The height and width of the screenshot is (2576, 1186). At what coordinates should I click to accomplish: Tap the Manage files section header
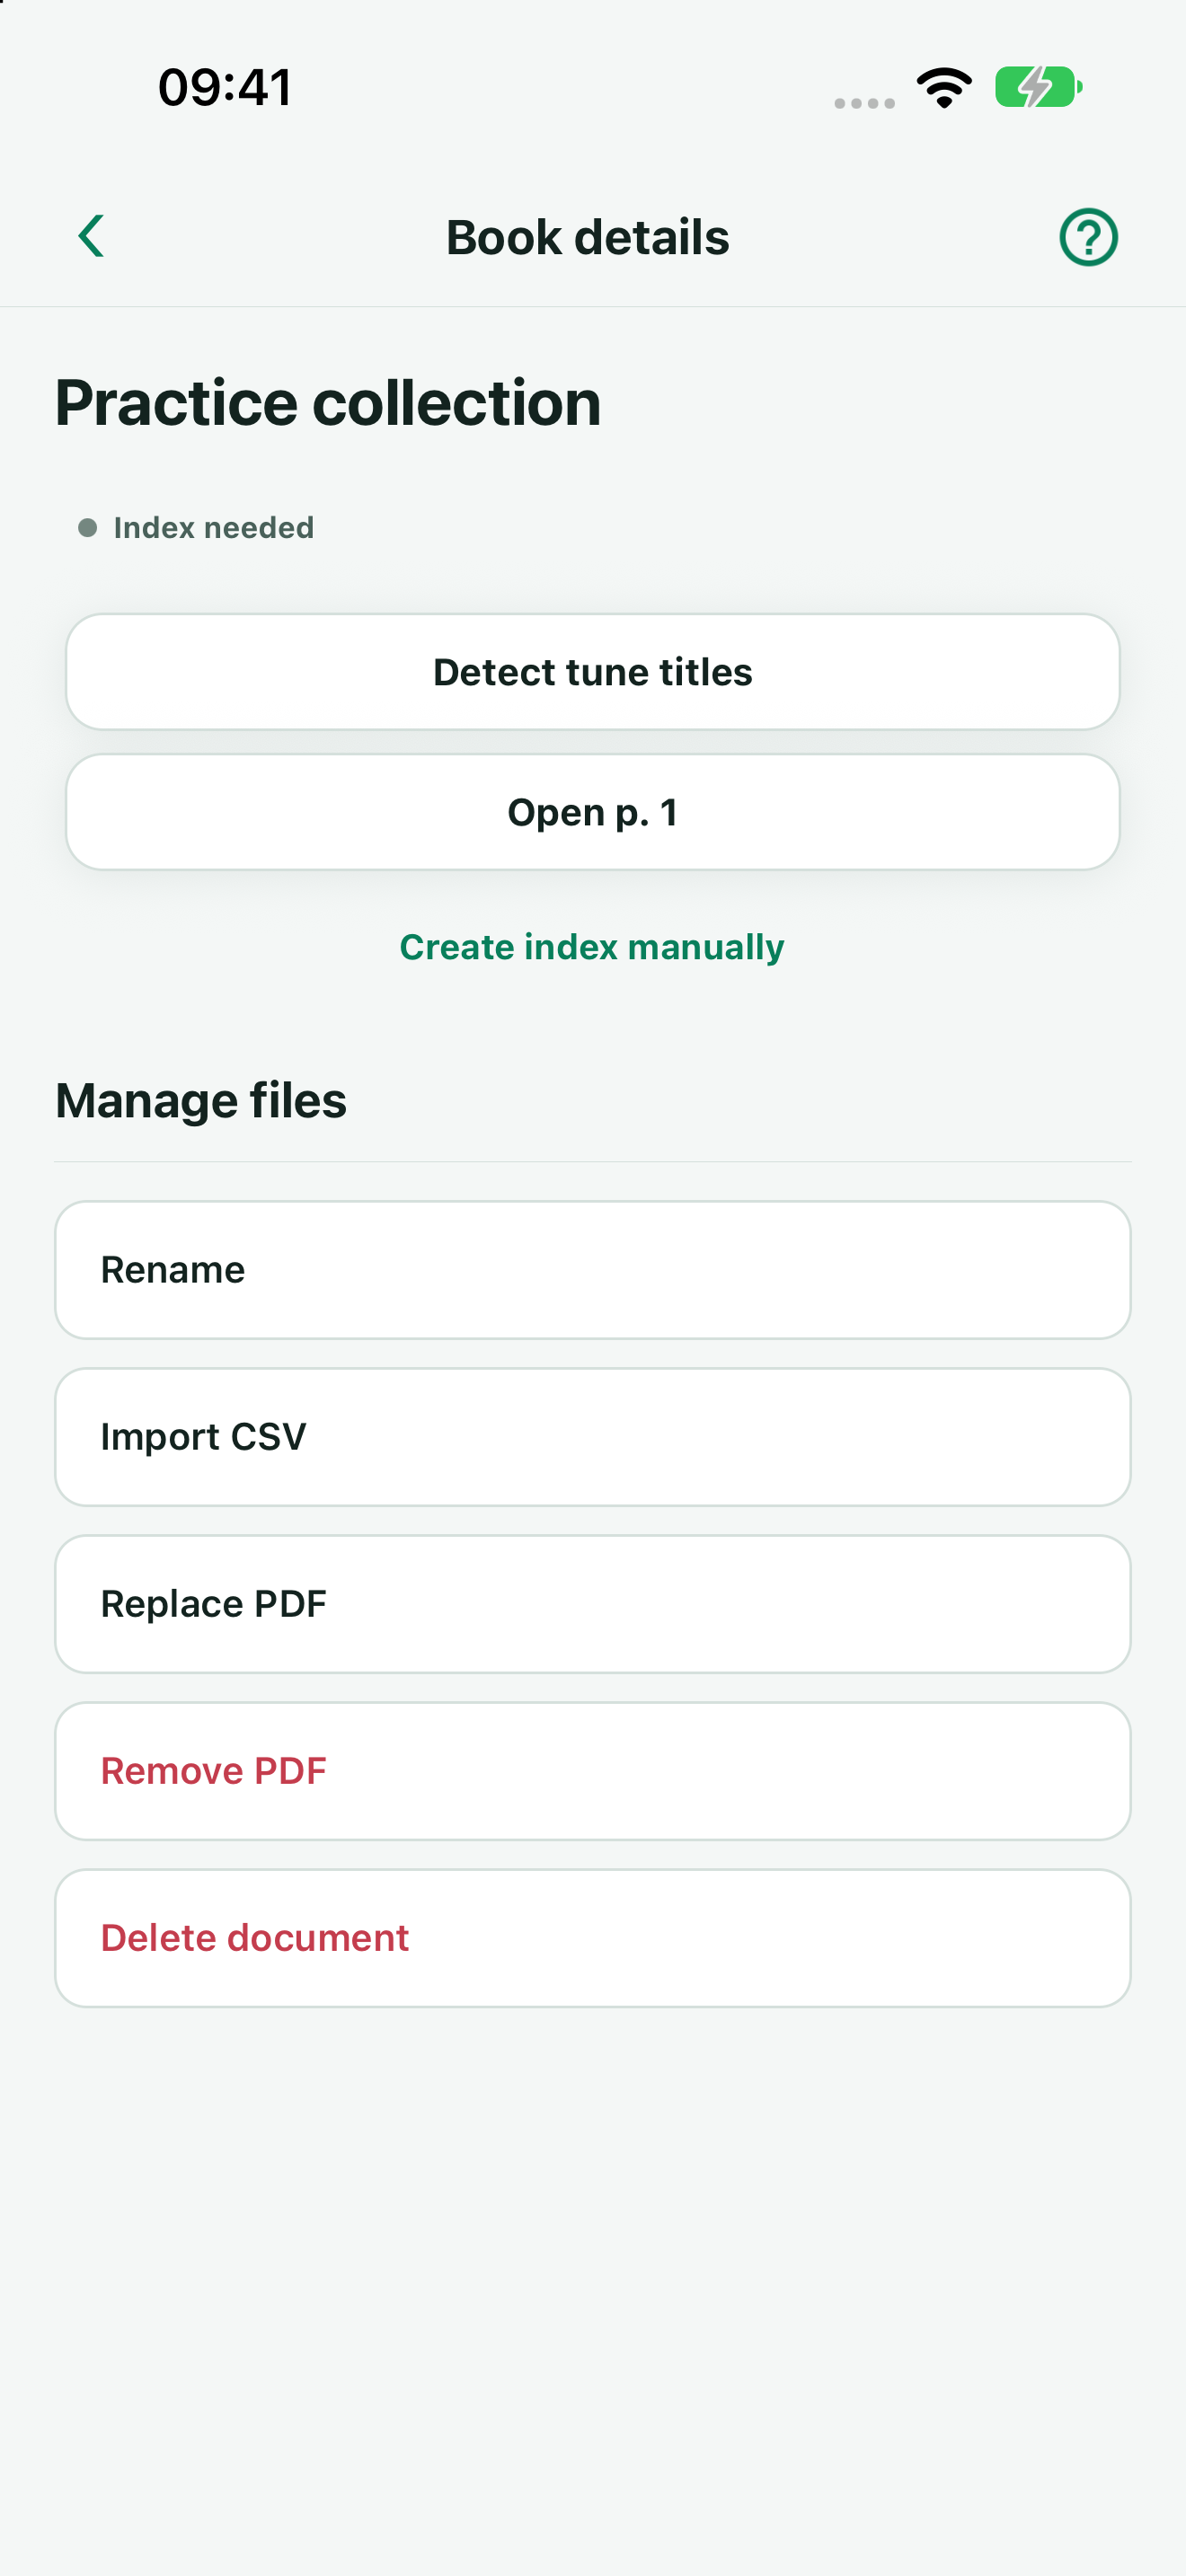[201, 1100]
